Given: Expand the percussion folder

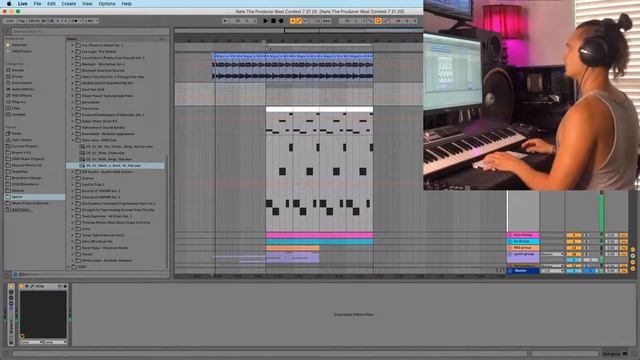Looking at the screenshot, I should pyautogui.click(x=73, y=102).
